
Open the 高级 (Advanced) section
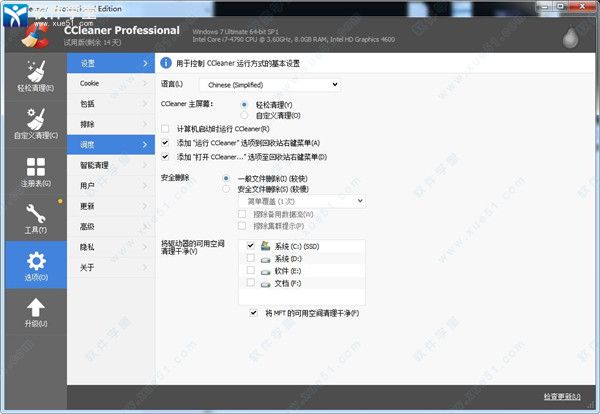click(111, 227)
